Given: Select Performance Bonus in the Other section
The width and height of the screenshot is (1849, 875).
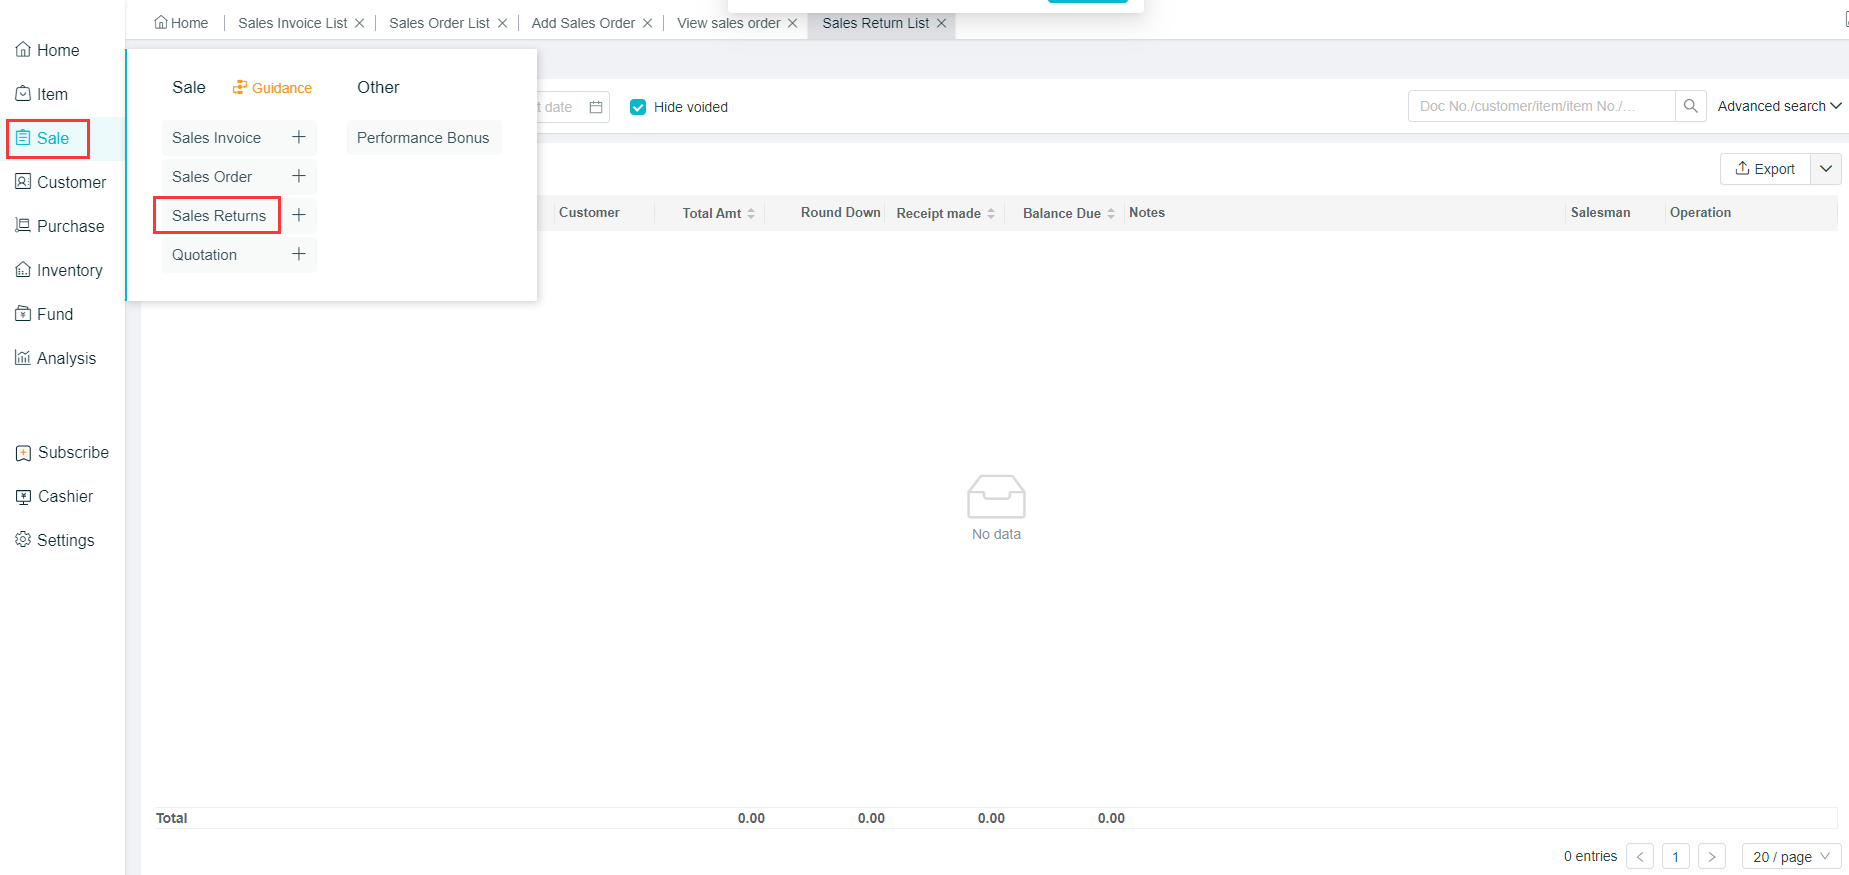Looking at the screenshot, I should coord(423,138).
